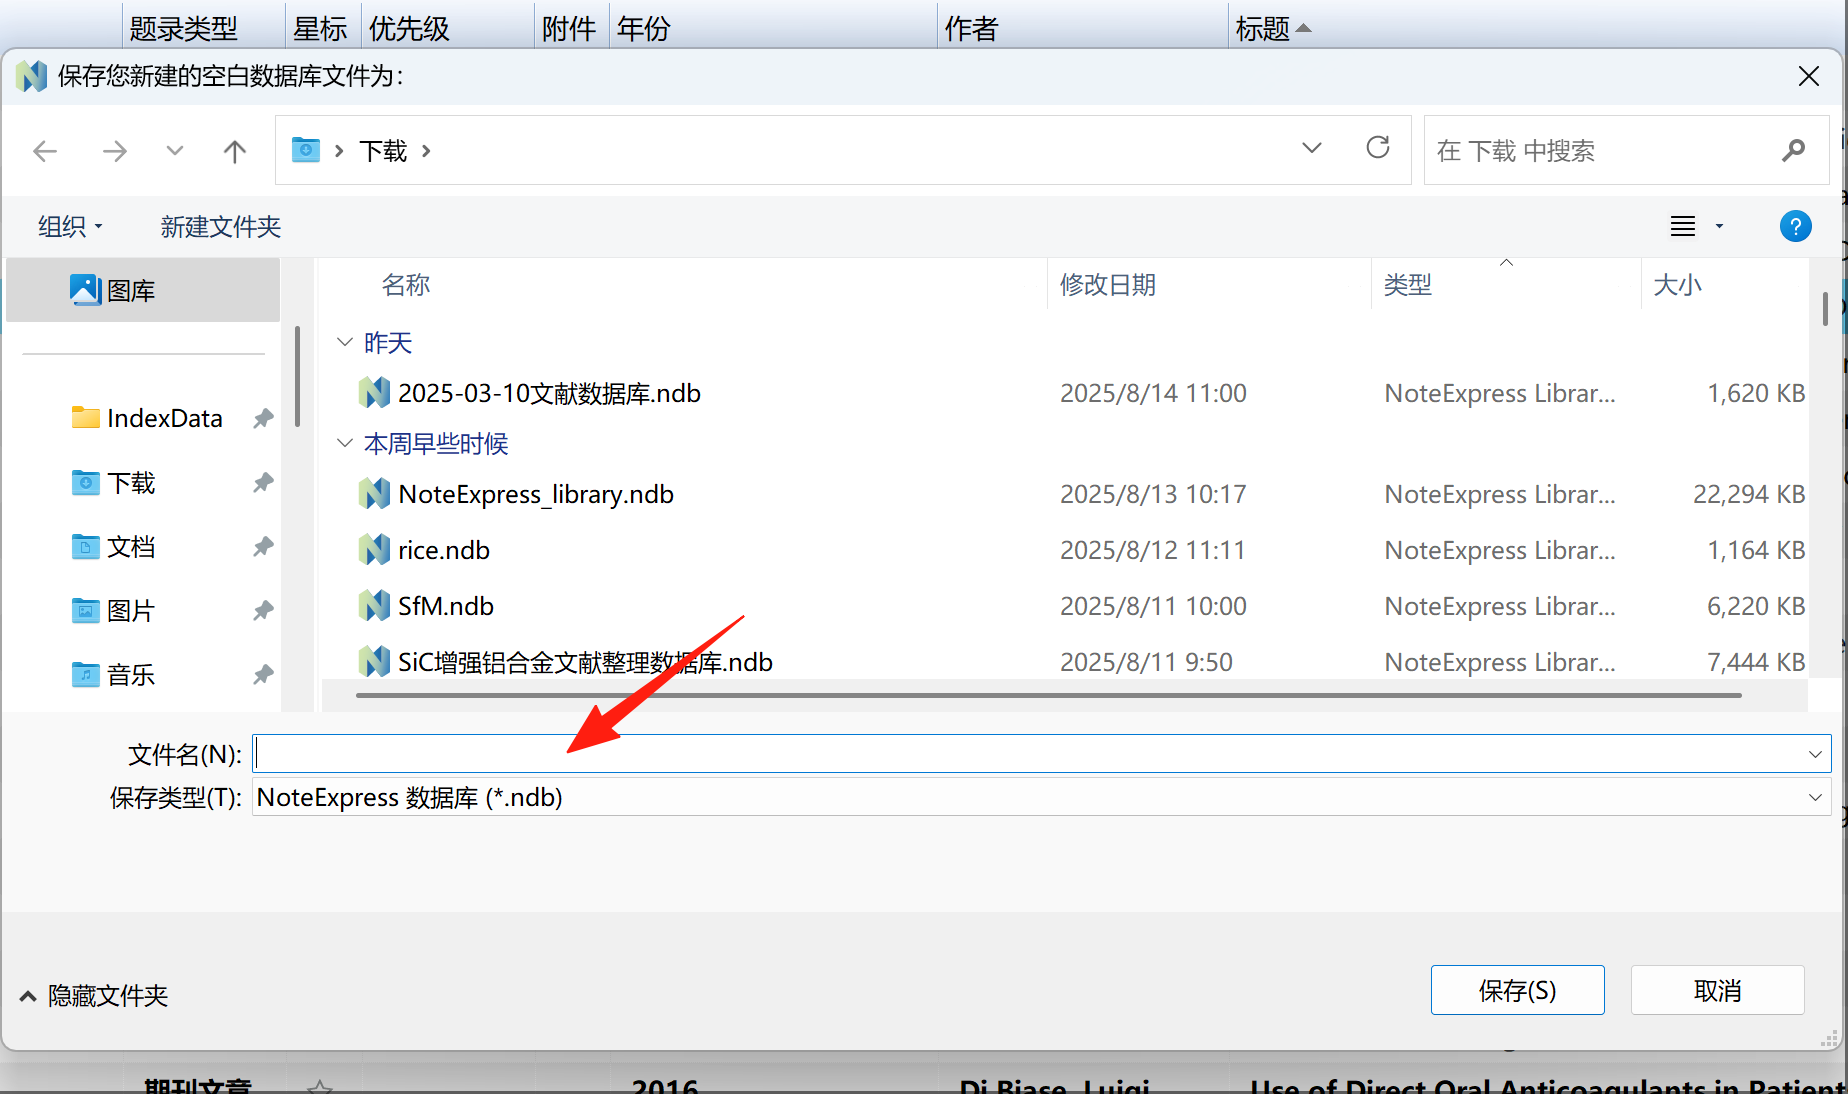Click the 取消 button
This screenshot has width=1848, height=1094.
click(1718, 990)
